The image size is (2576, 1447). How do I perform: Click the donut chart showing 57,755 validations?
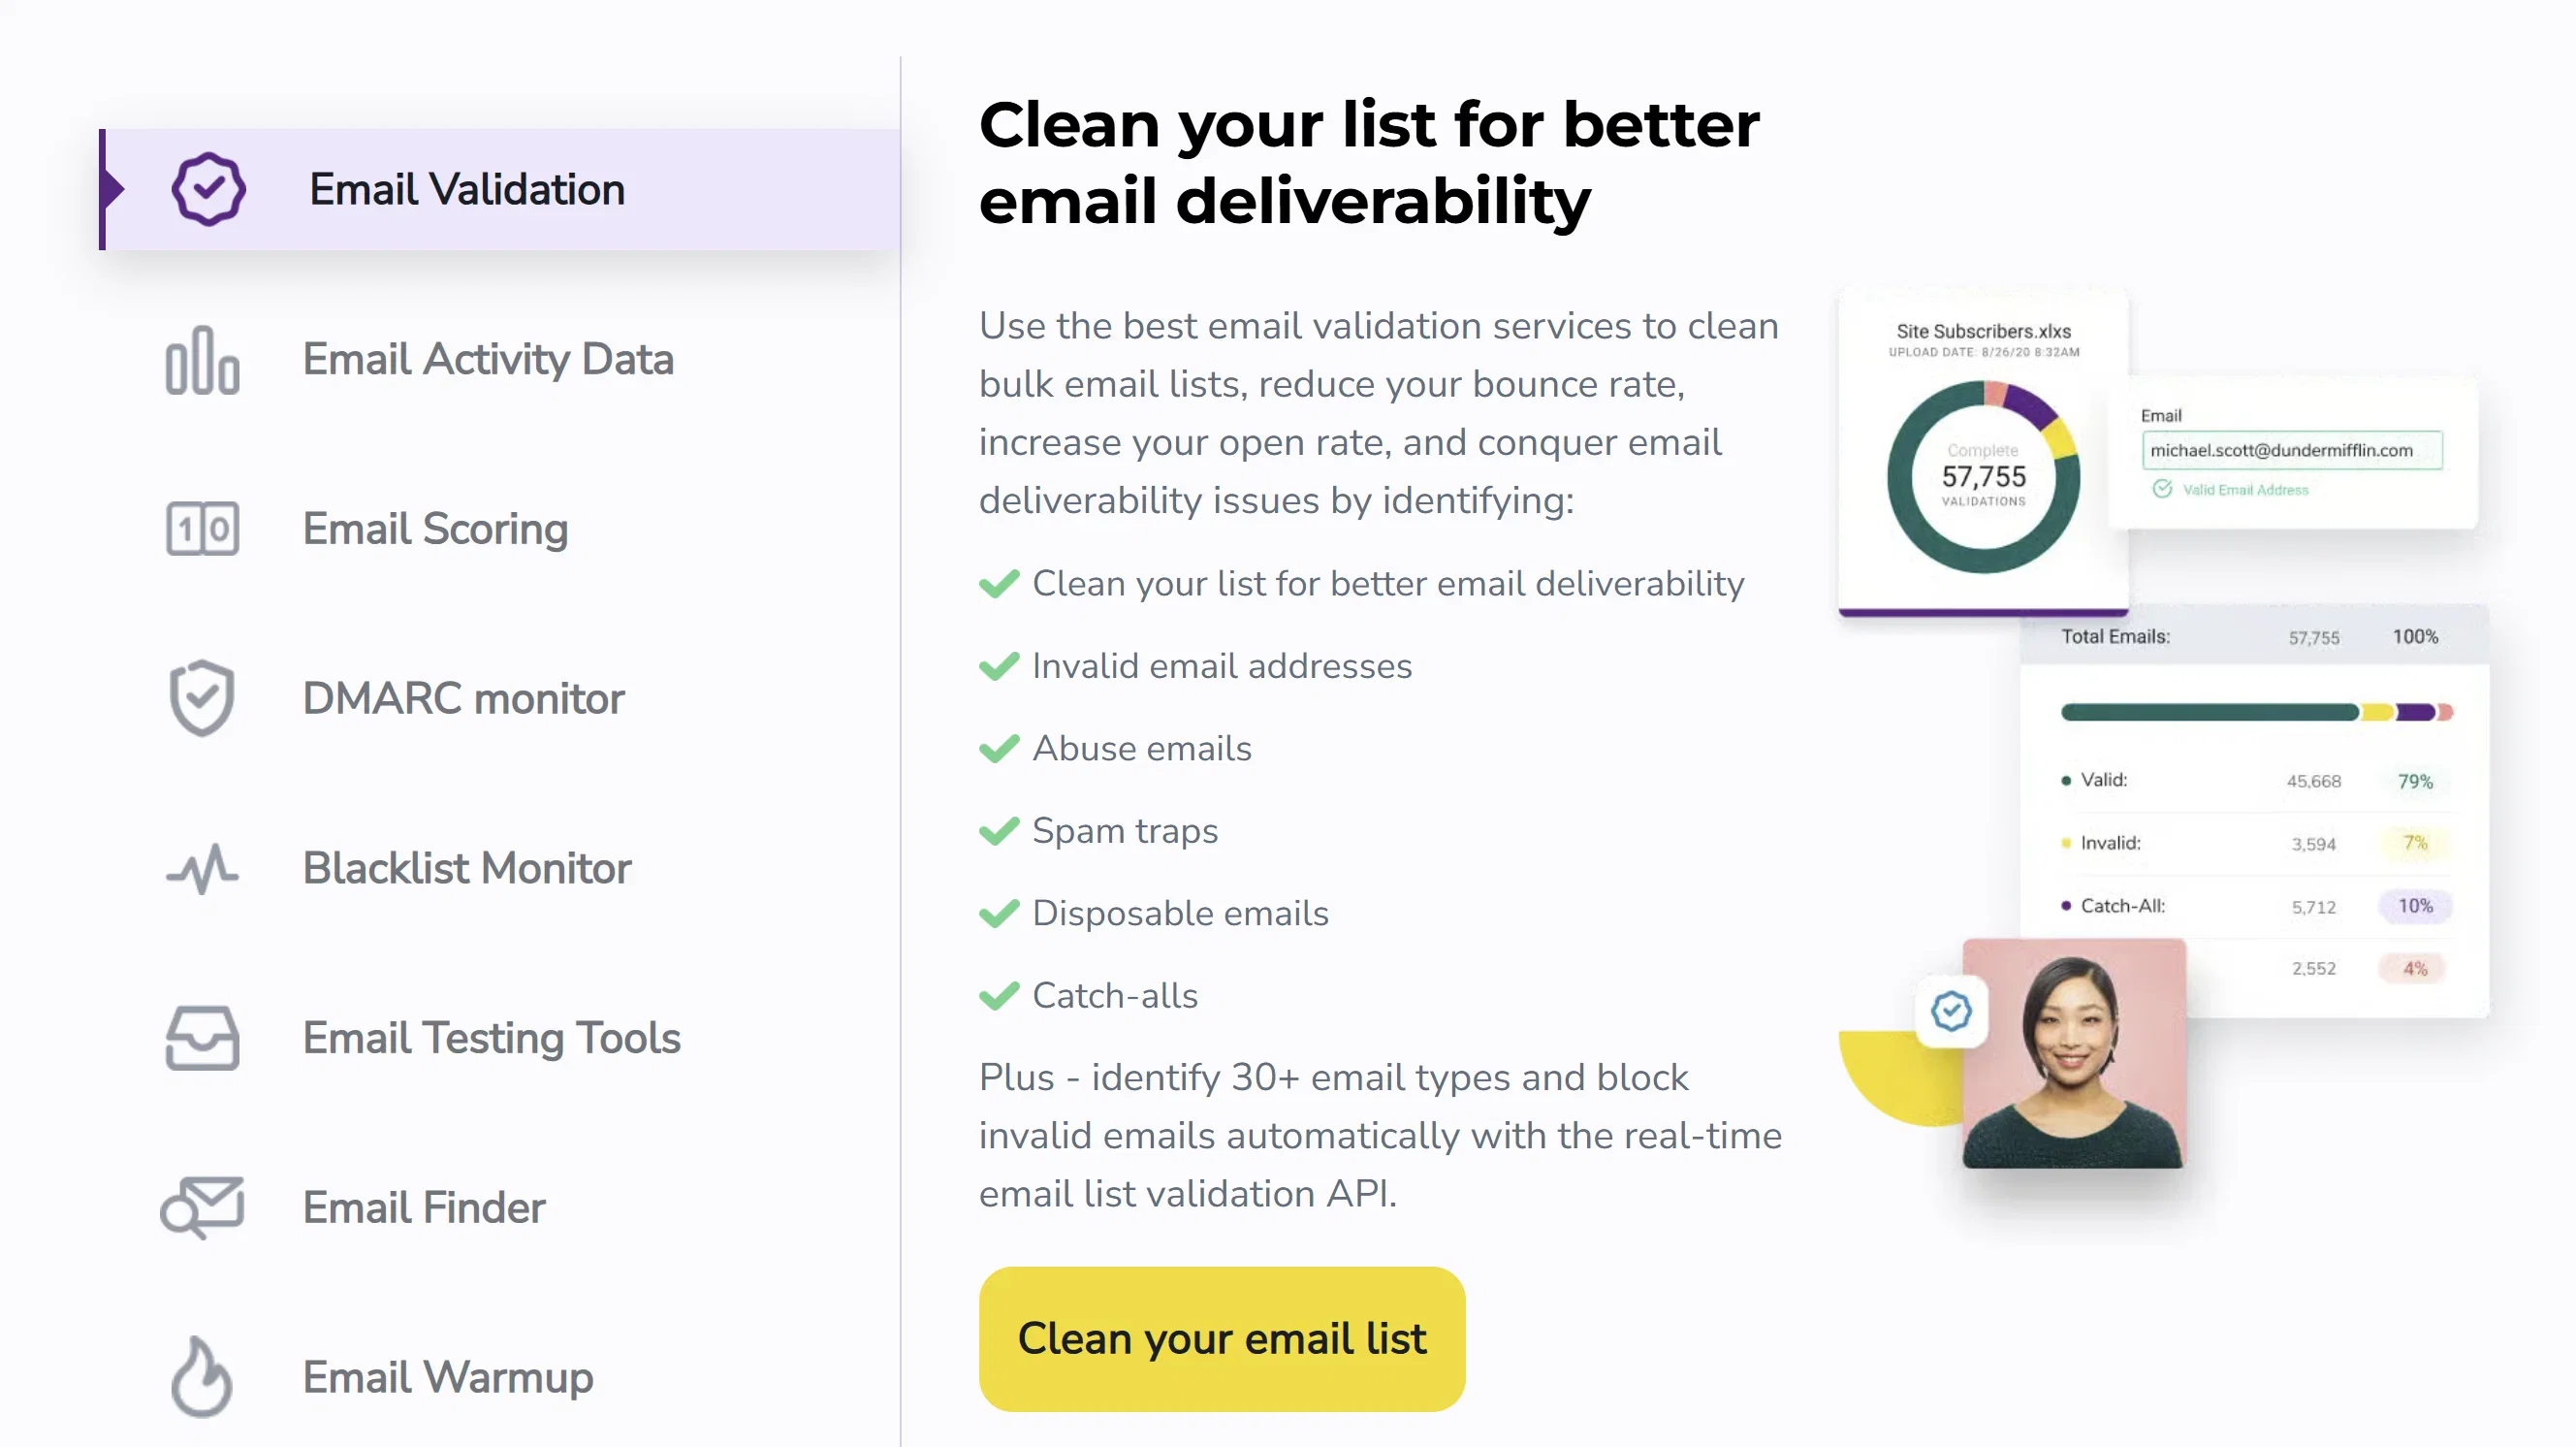[1983, 477]
